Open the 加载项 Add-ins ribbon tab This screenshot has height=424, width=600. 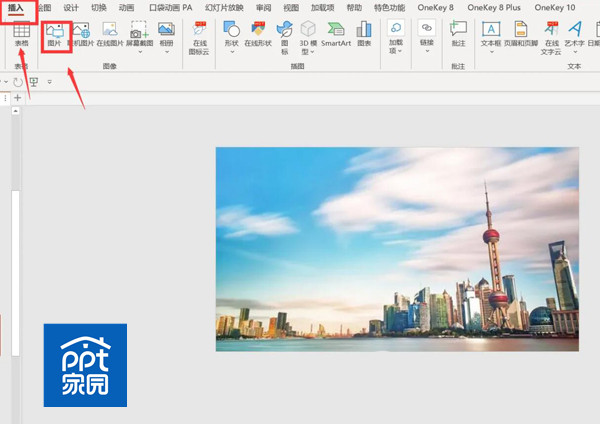pos(323,8)
